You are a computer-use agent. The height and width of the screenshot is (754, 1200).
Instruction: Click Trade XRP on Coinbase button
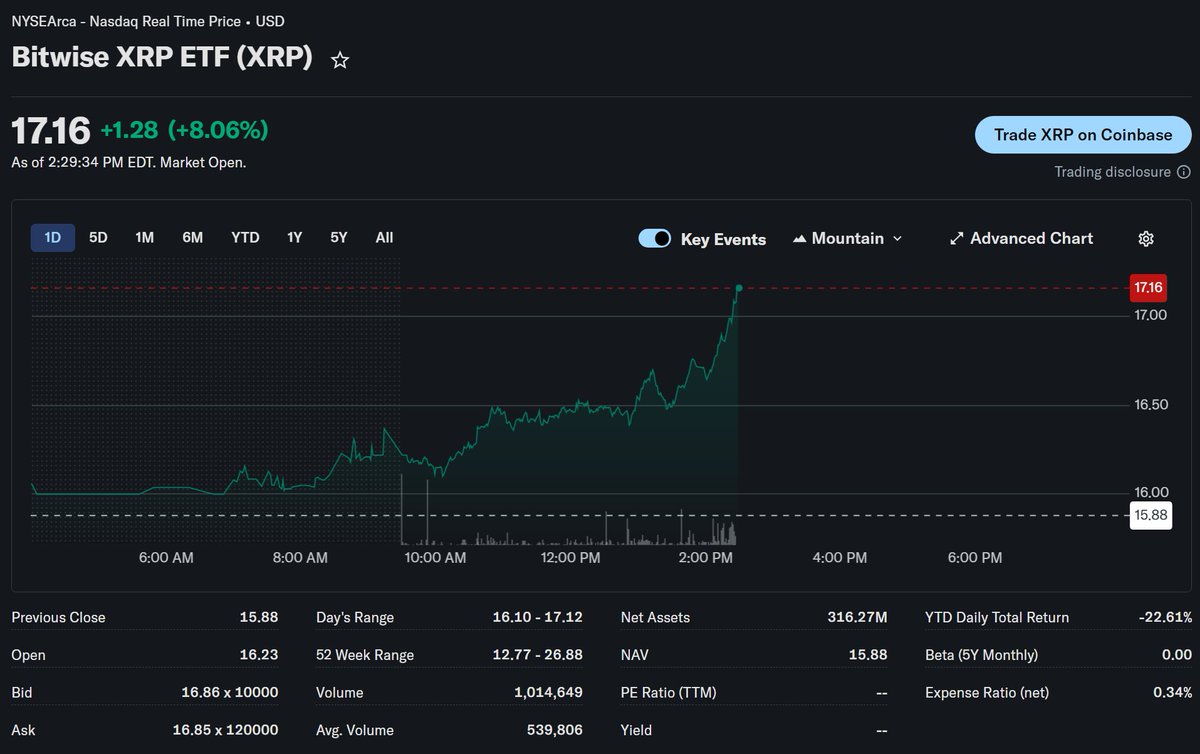(1083, 135)
